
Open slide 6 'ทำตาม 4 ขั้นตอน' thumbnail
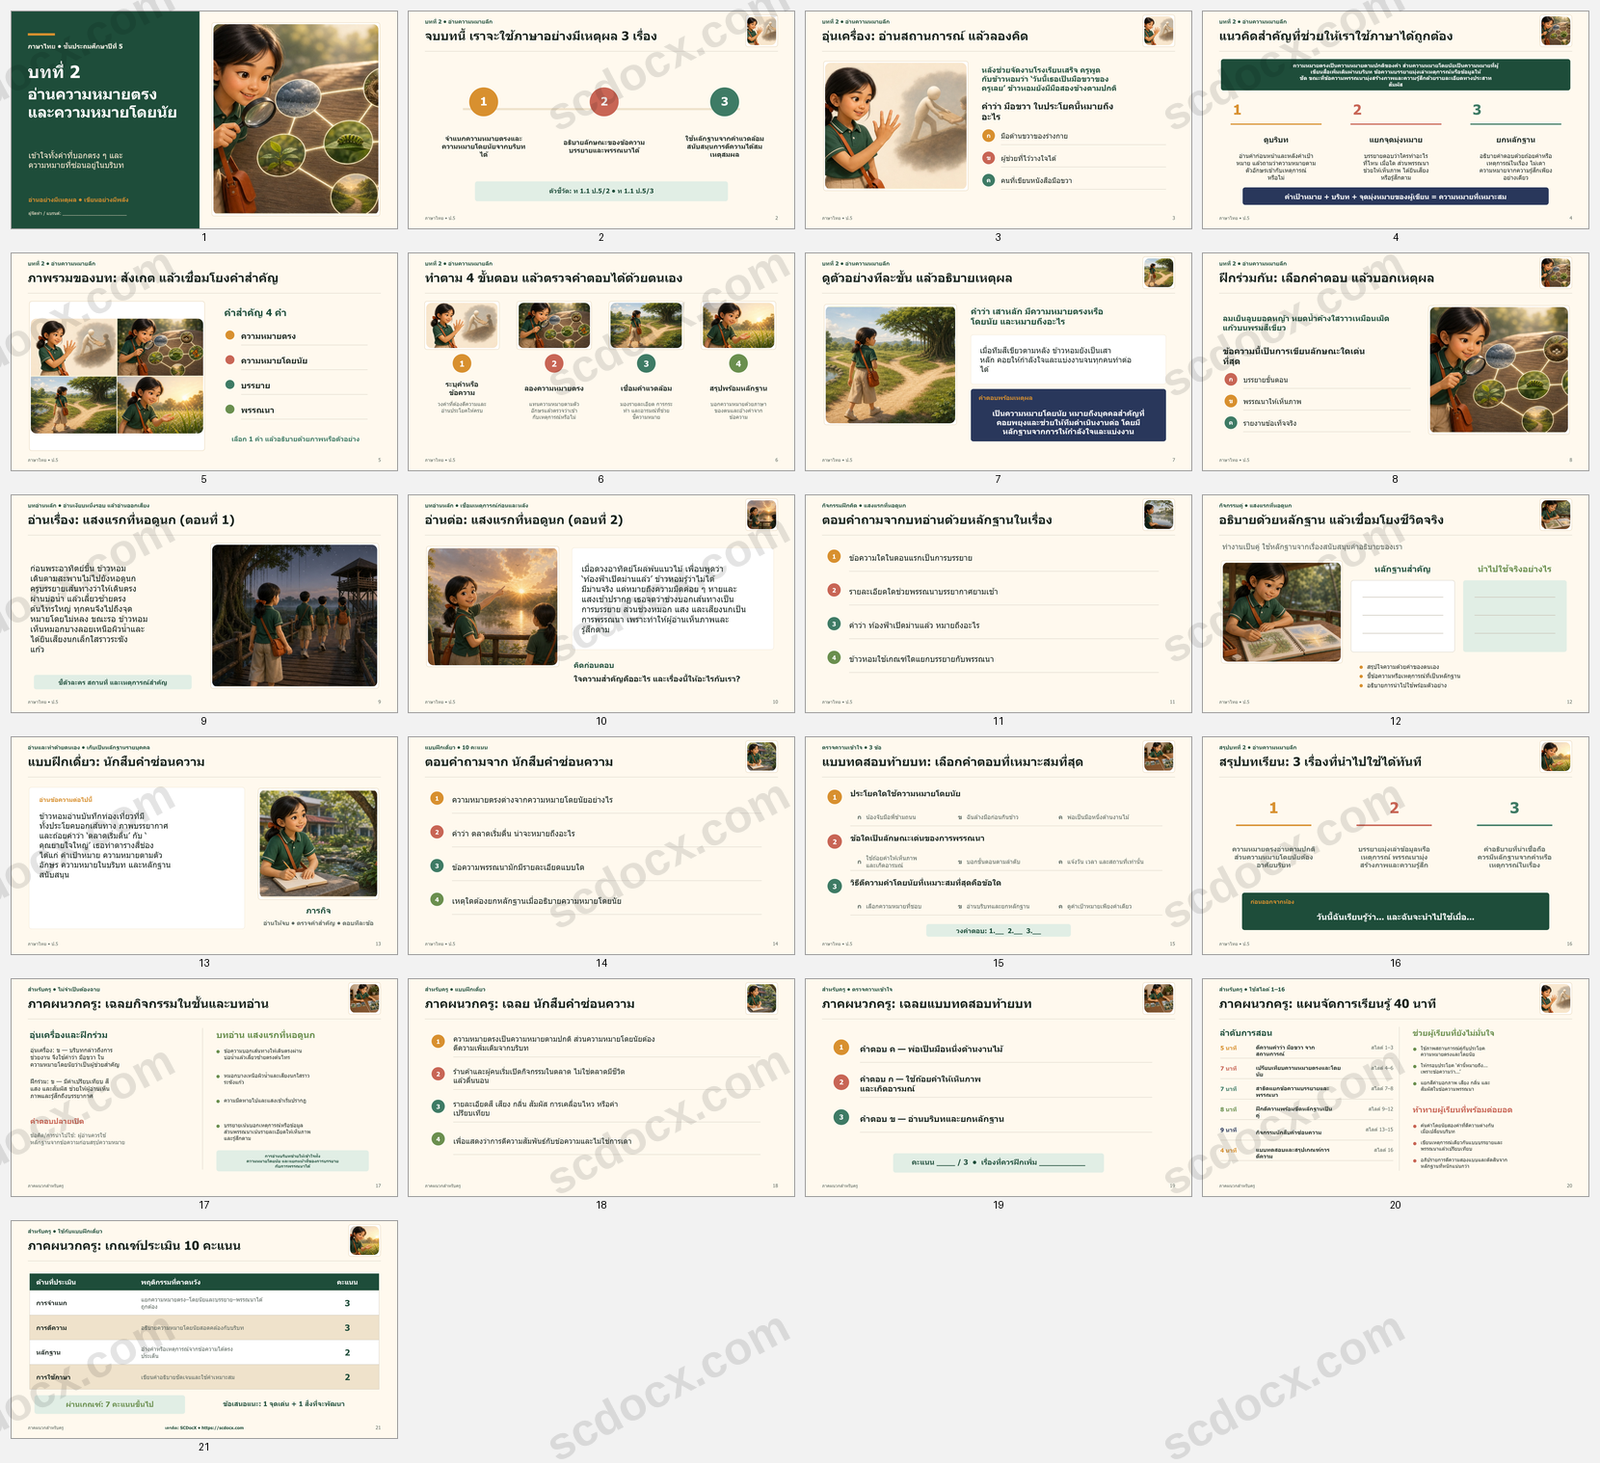point(601,362)
